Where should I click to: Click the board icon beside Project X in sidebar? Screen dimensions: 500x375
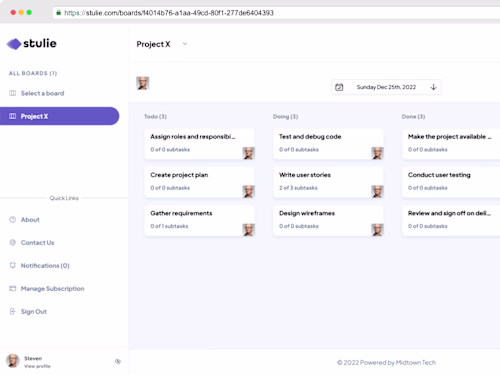(13, 116)
